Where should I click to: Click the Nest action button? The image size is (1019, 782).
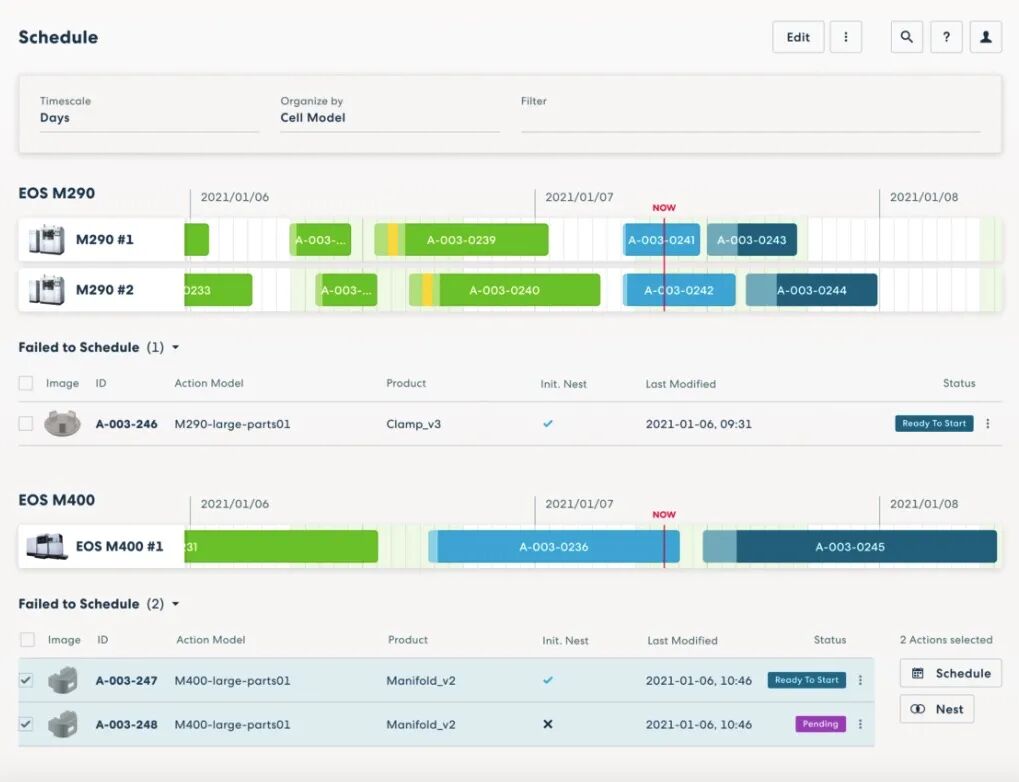(936, 709)
